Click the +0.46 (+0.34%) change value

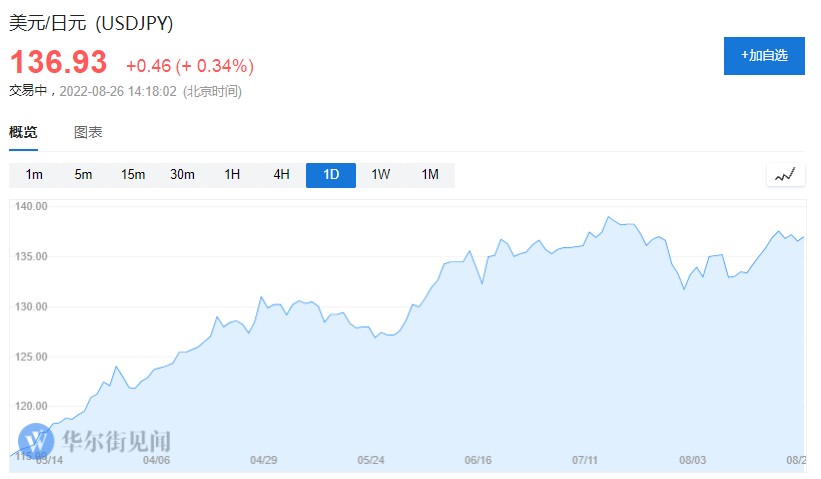click(189, 66)
